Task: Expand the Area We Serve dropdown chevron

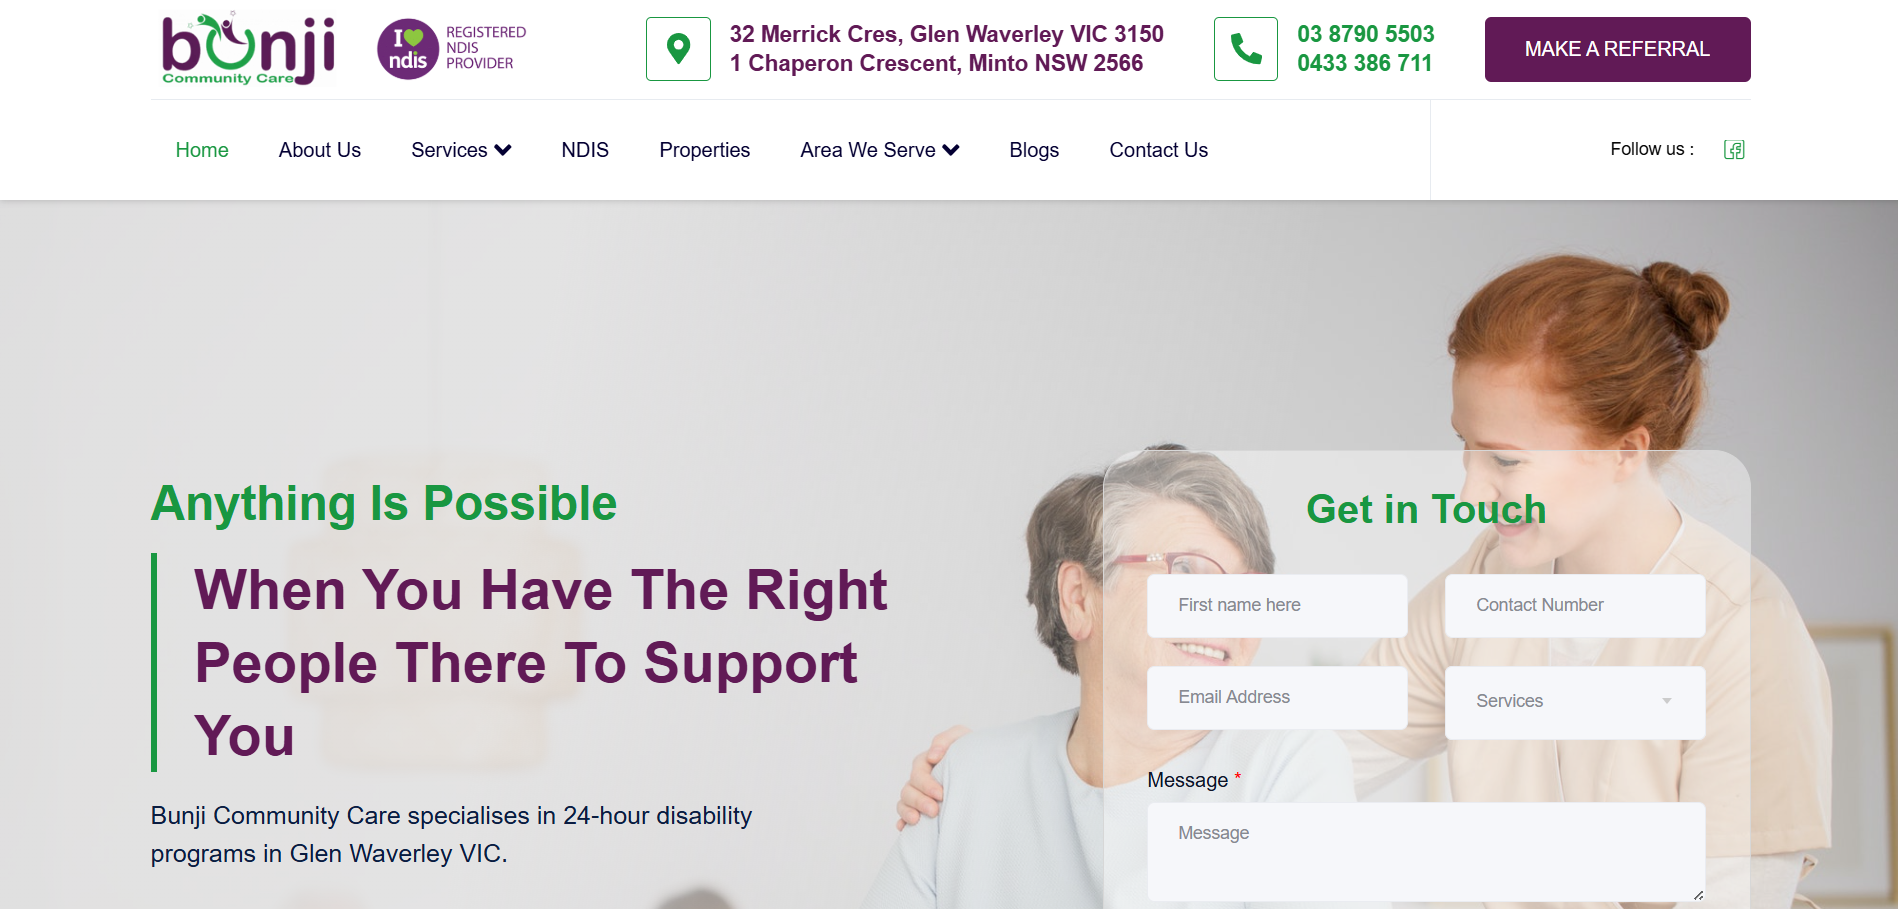Action: [951, 150]
